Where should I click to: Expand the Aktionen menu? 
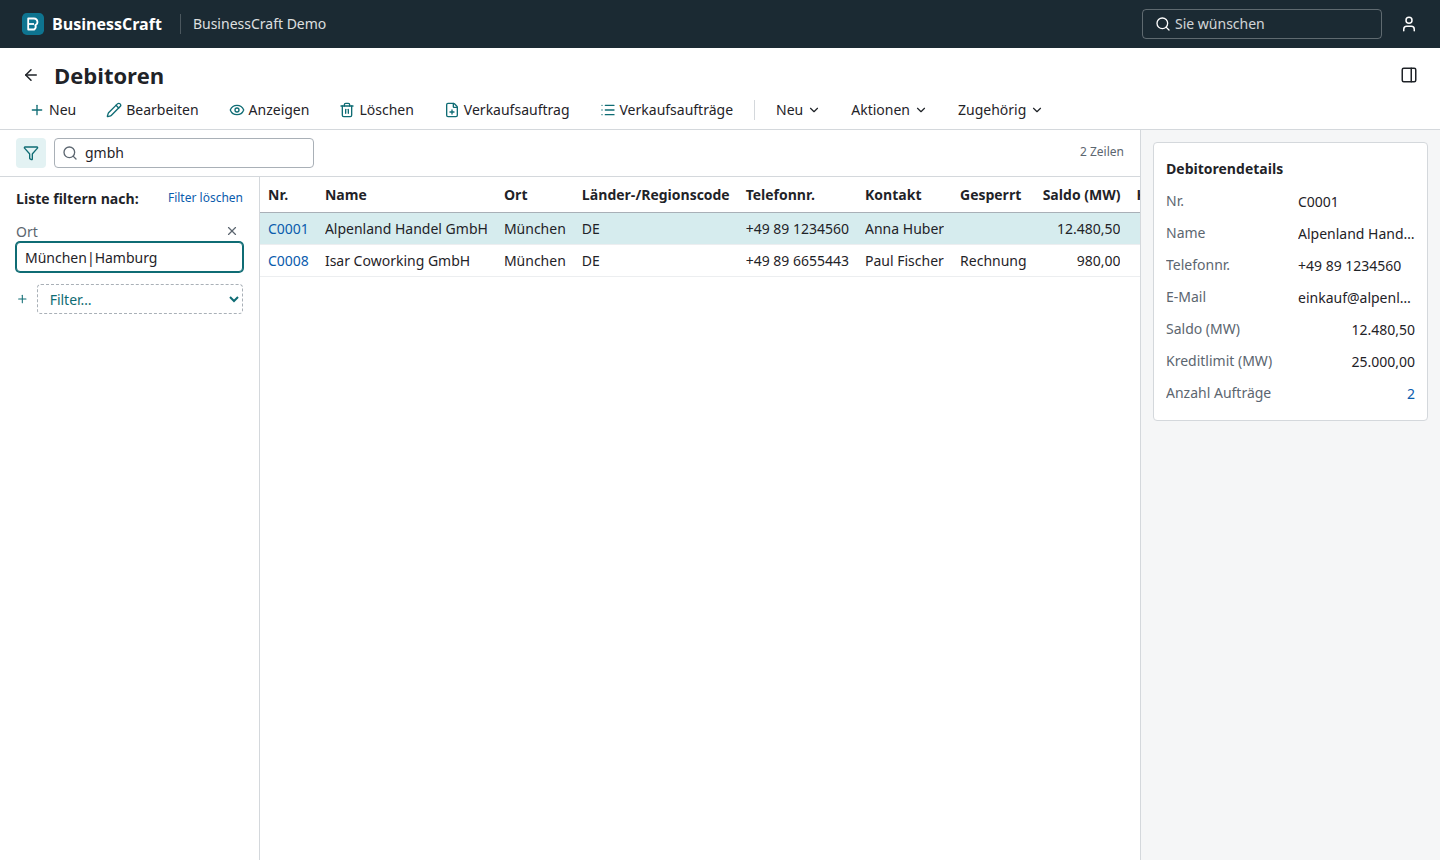pyautogui.click(x=888, y=110)
